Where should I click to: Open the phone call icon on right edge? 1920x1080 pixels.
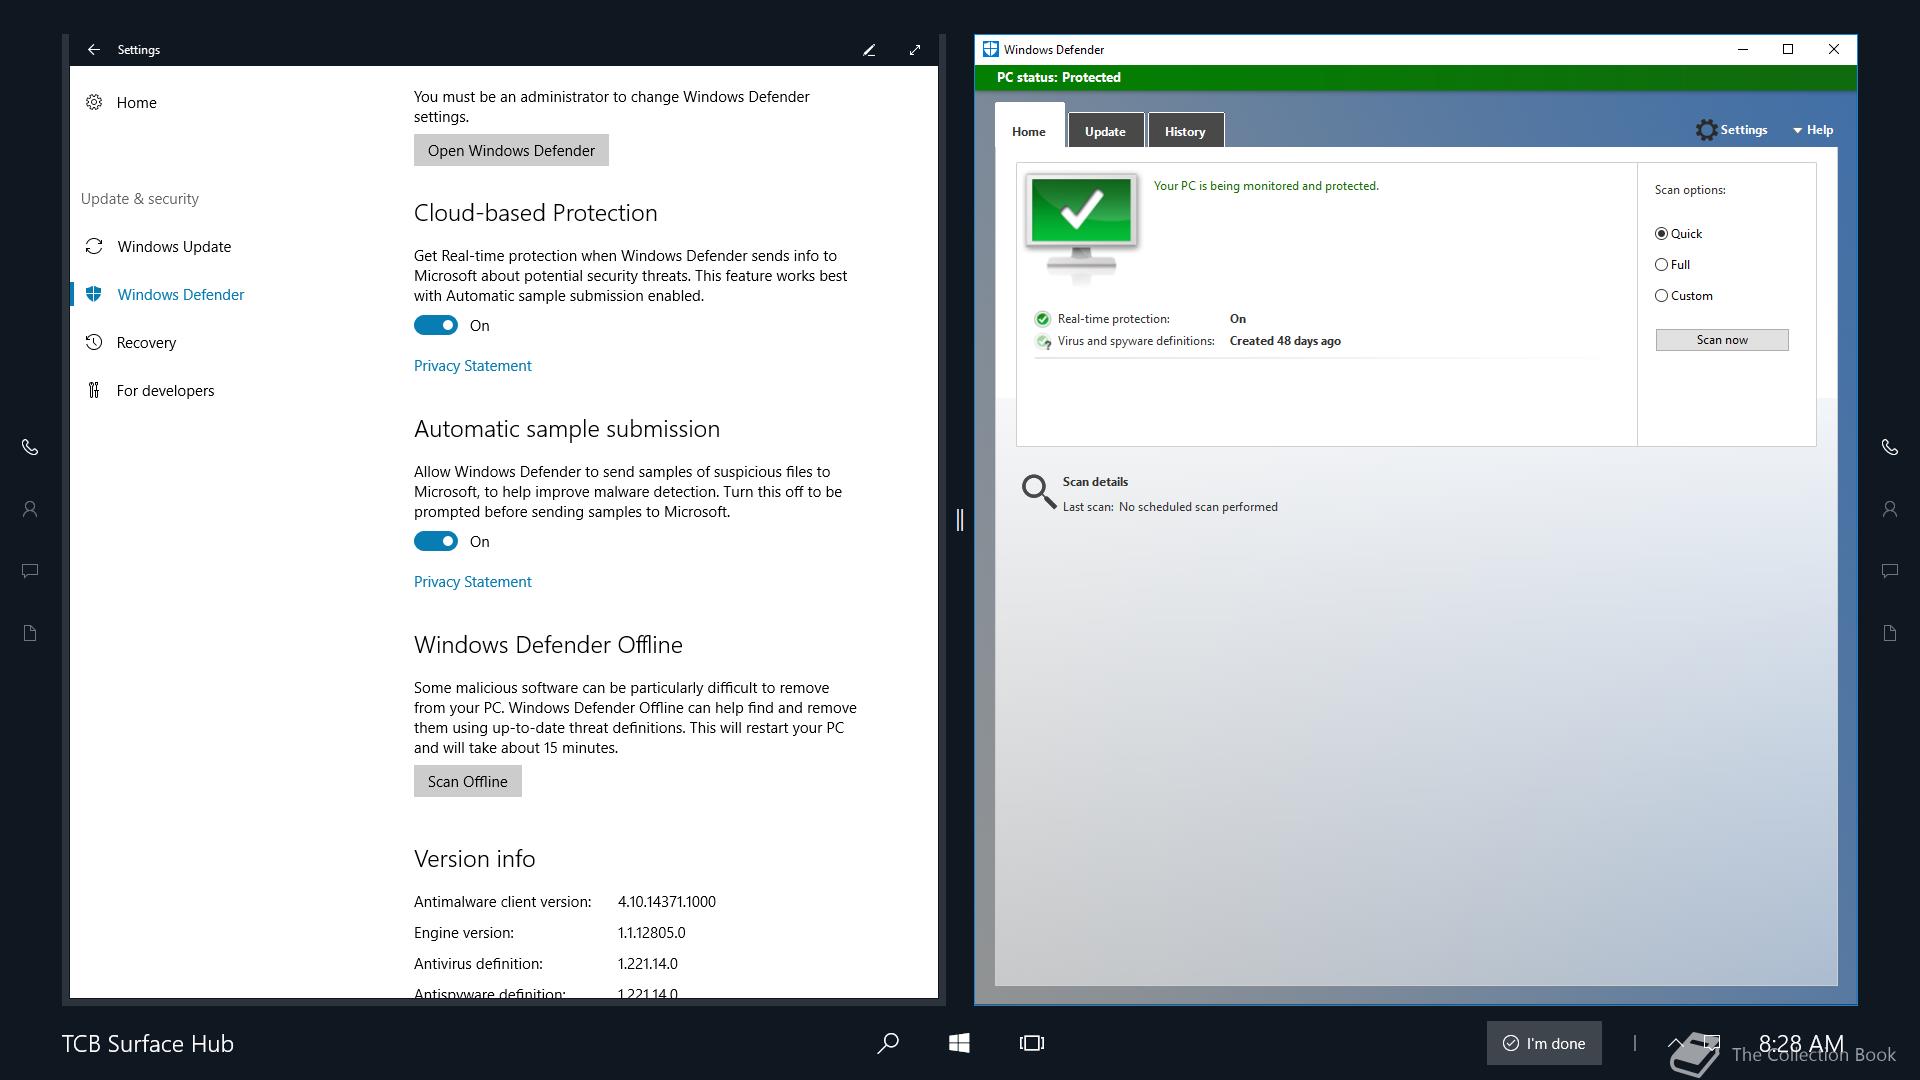[x=1890, y=447]
